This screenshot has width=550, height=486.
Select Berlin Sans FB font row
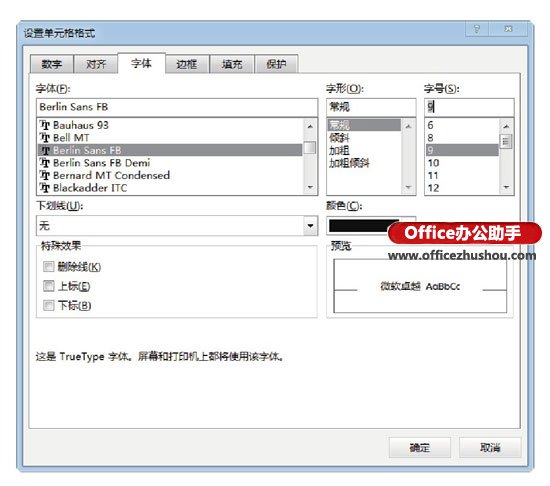[x=170, y=150]
